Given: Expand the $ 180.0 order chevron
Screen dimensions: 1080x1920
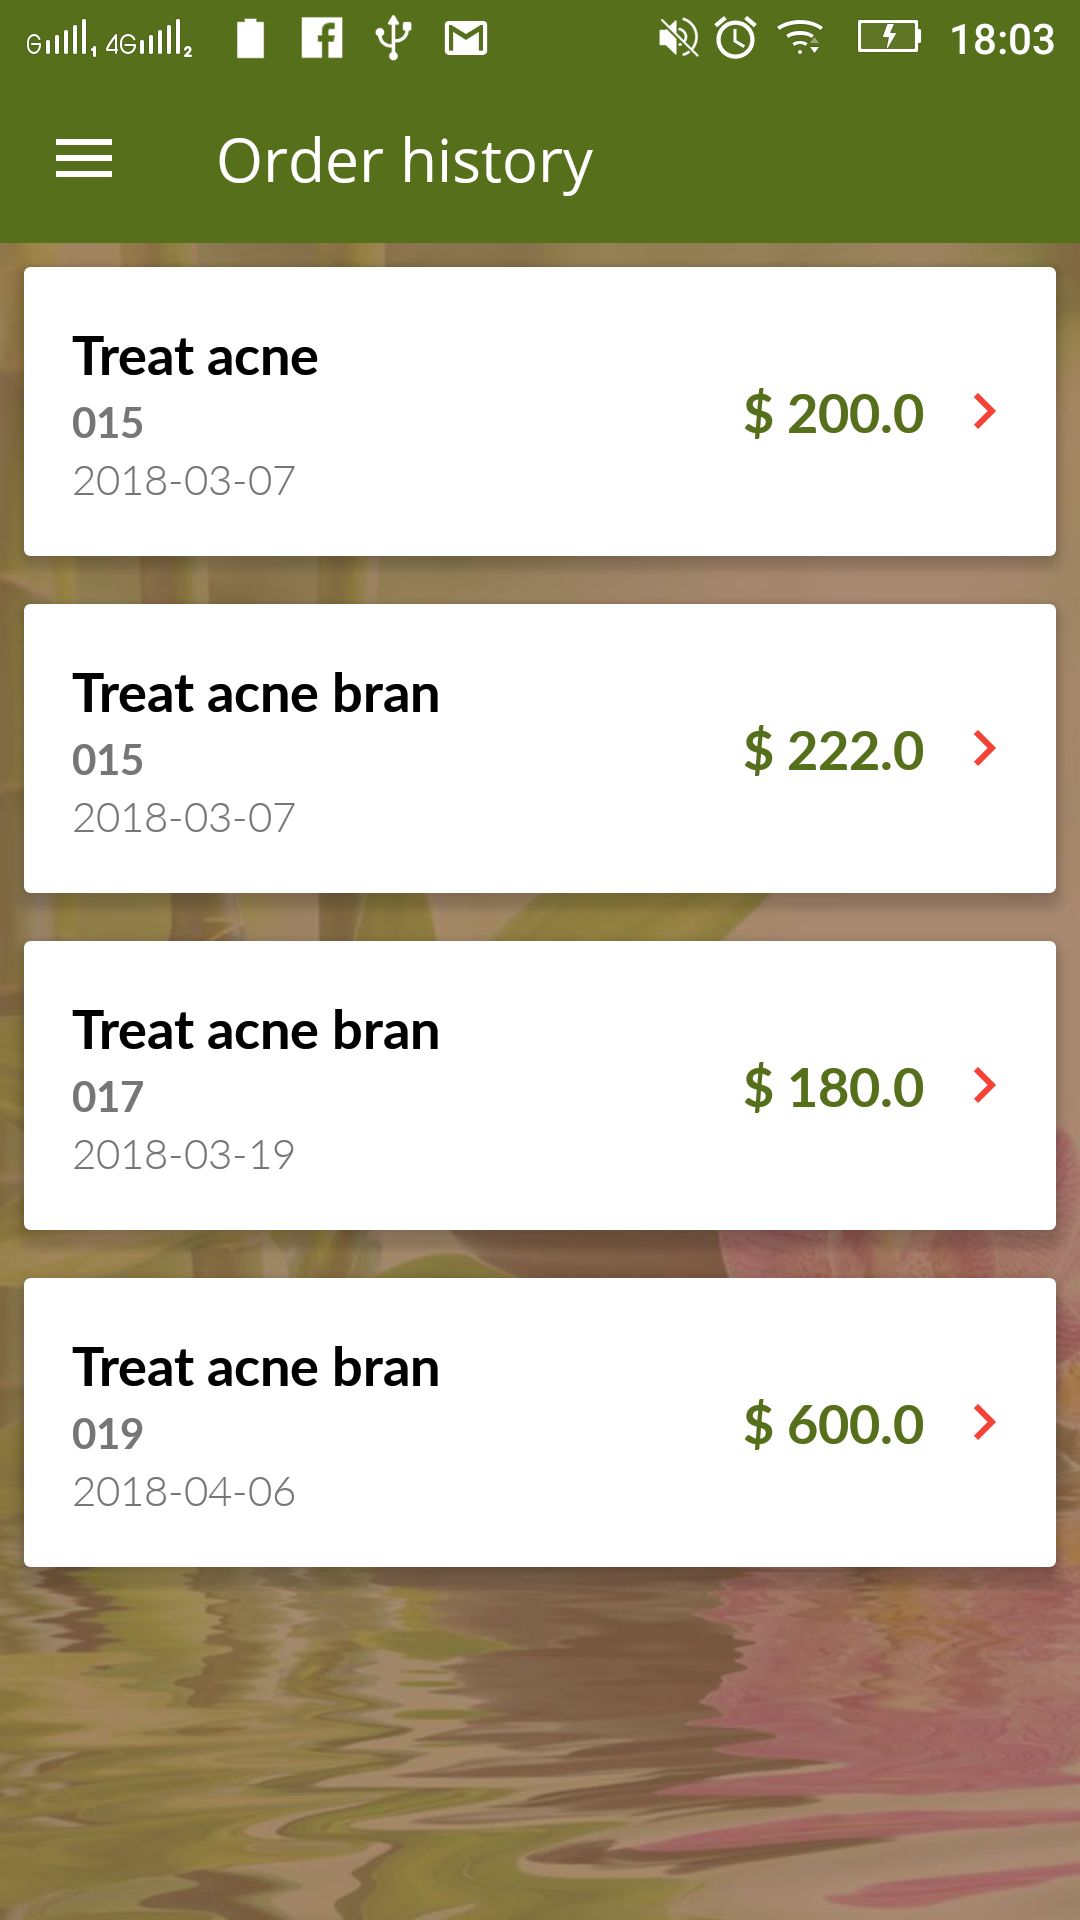Looking at the screenshot, I should [985, 1085].
